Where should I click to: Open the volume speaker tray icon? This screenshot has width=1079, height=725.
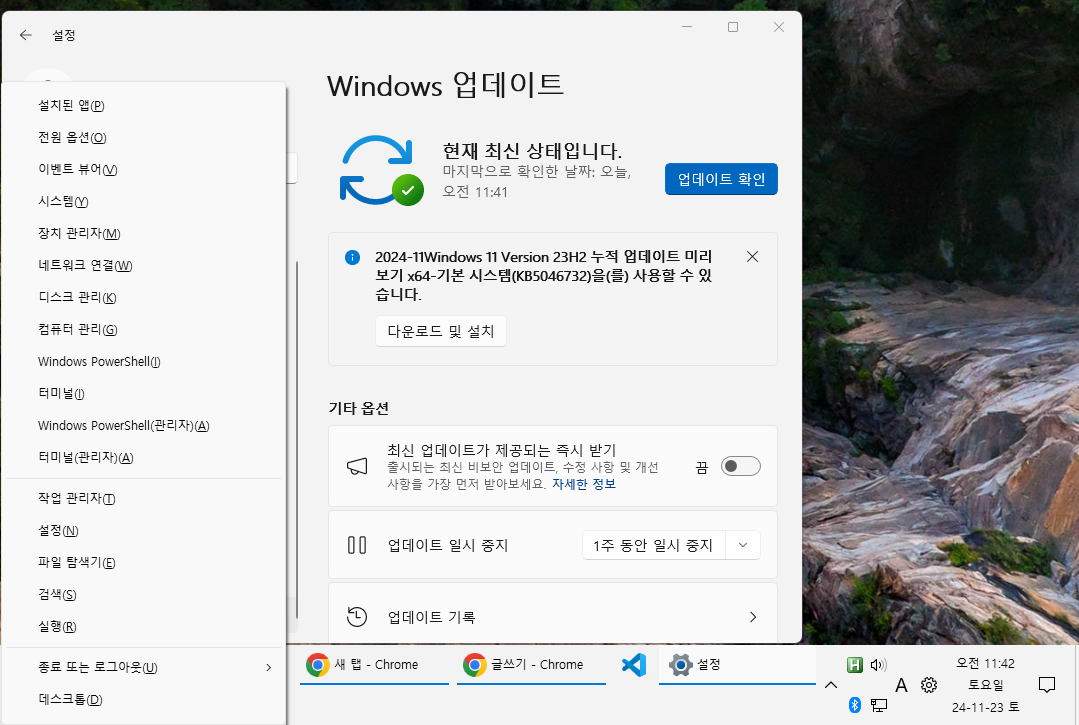[879, 664]
